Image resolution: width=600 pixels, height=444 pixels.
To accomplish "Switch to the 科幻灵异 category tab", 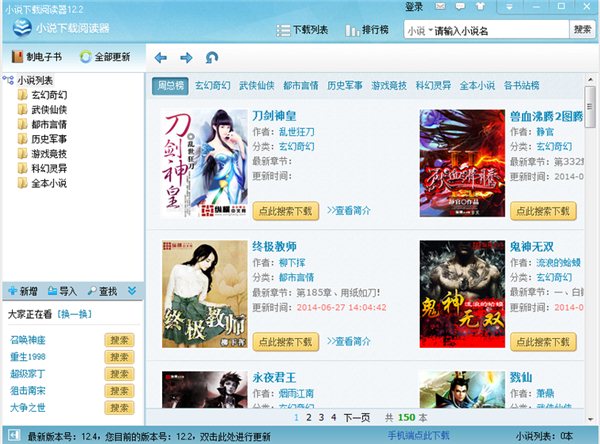I will [433, 86].
